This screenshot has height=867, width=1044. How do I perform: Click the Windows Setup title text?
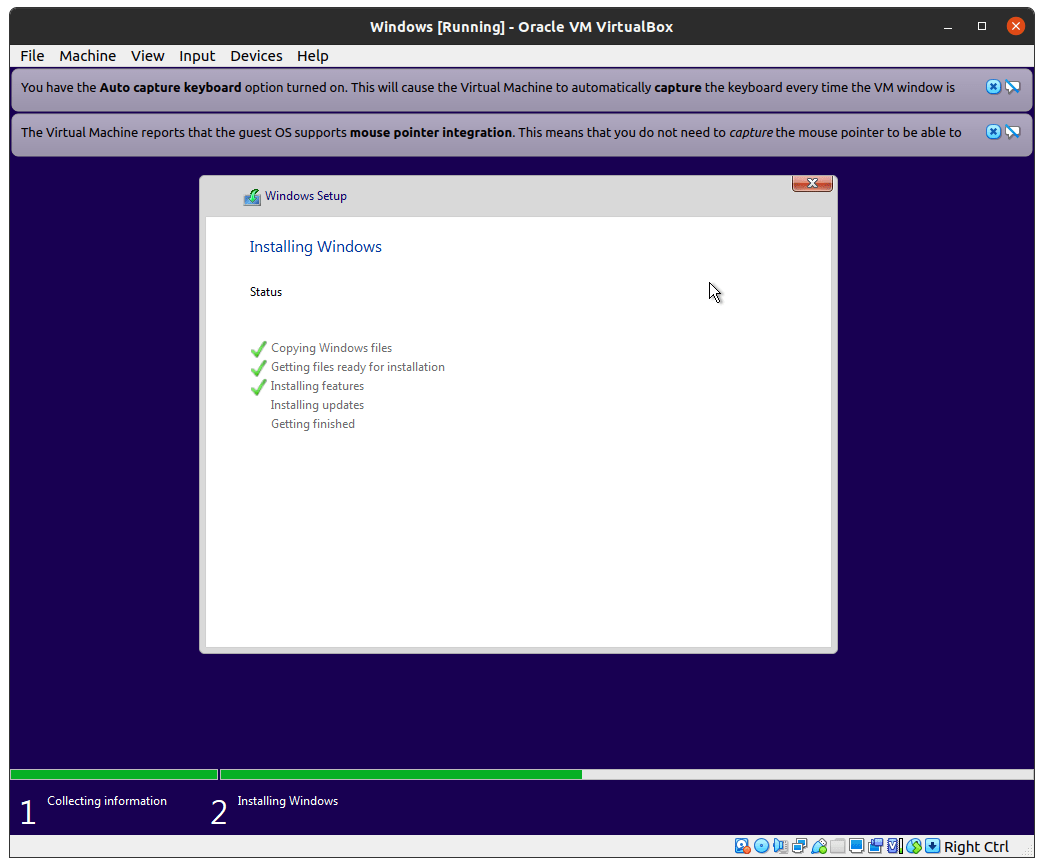306,196
